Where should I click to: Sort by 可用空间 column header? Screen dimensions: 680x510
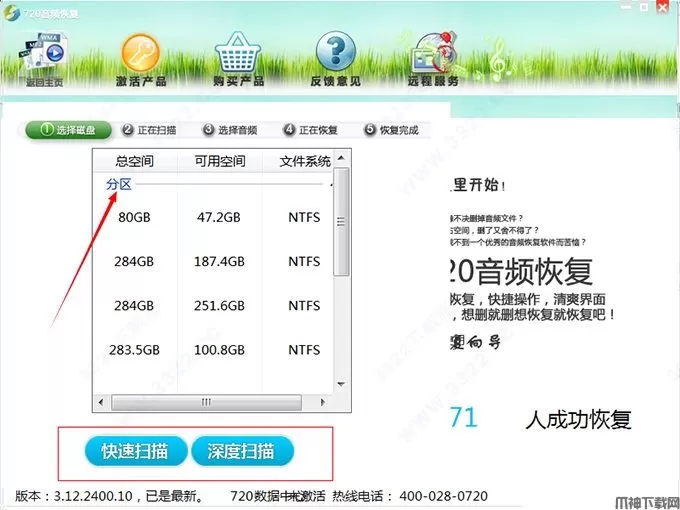click(219, 161)
